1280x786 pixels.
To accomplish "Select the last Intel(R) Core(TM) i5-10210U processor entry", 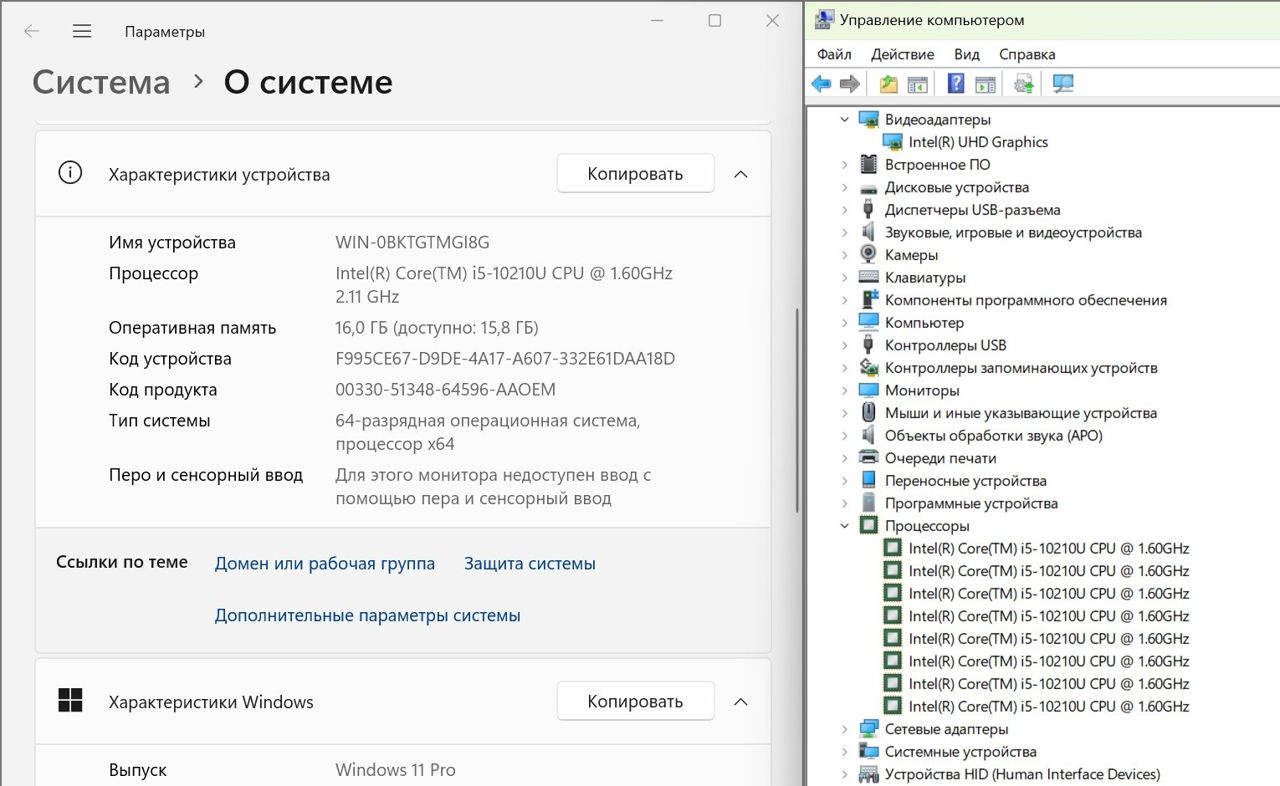I will pos(1049,706).
